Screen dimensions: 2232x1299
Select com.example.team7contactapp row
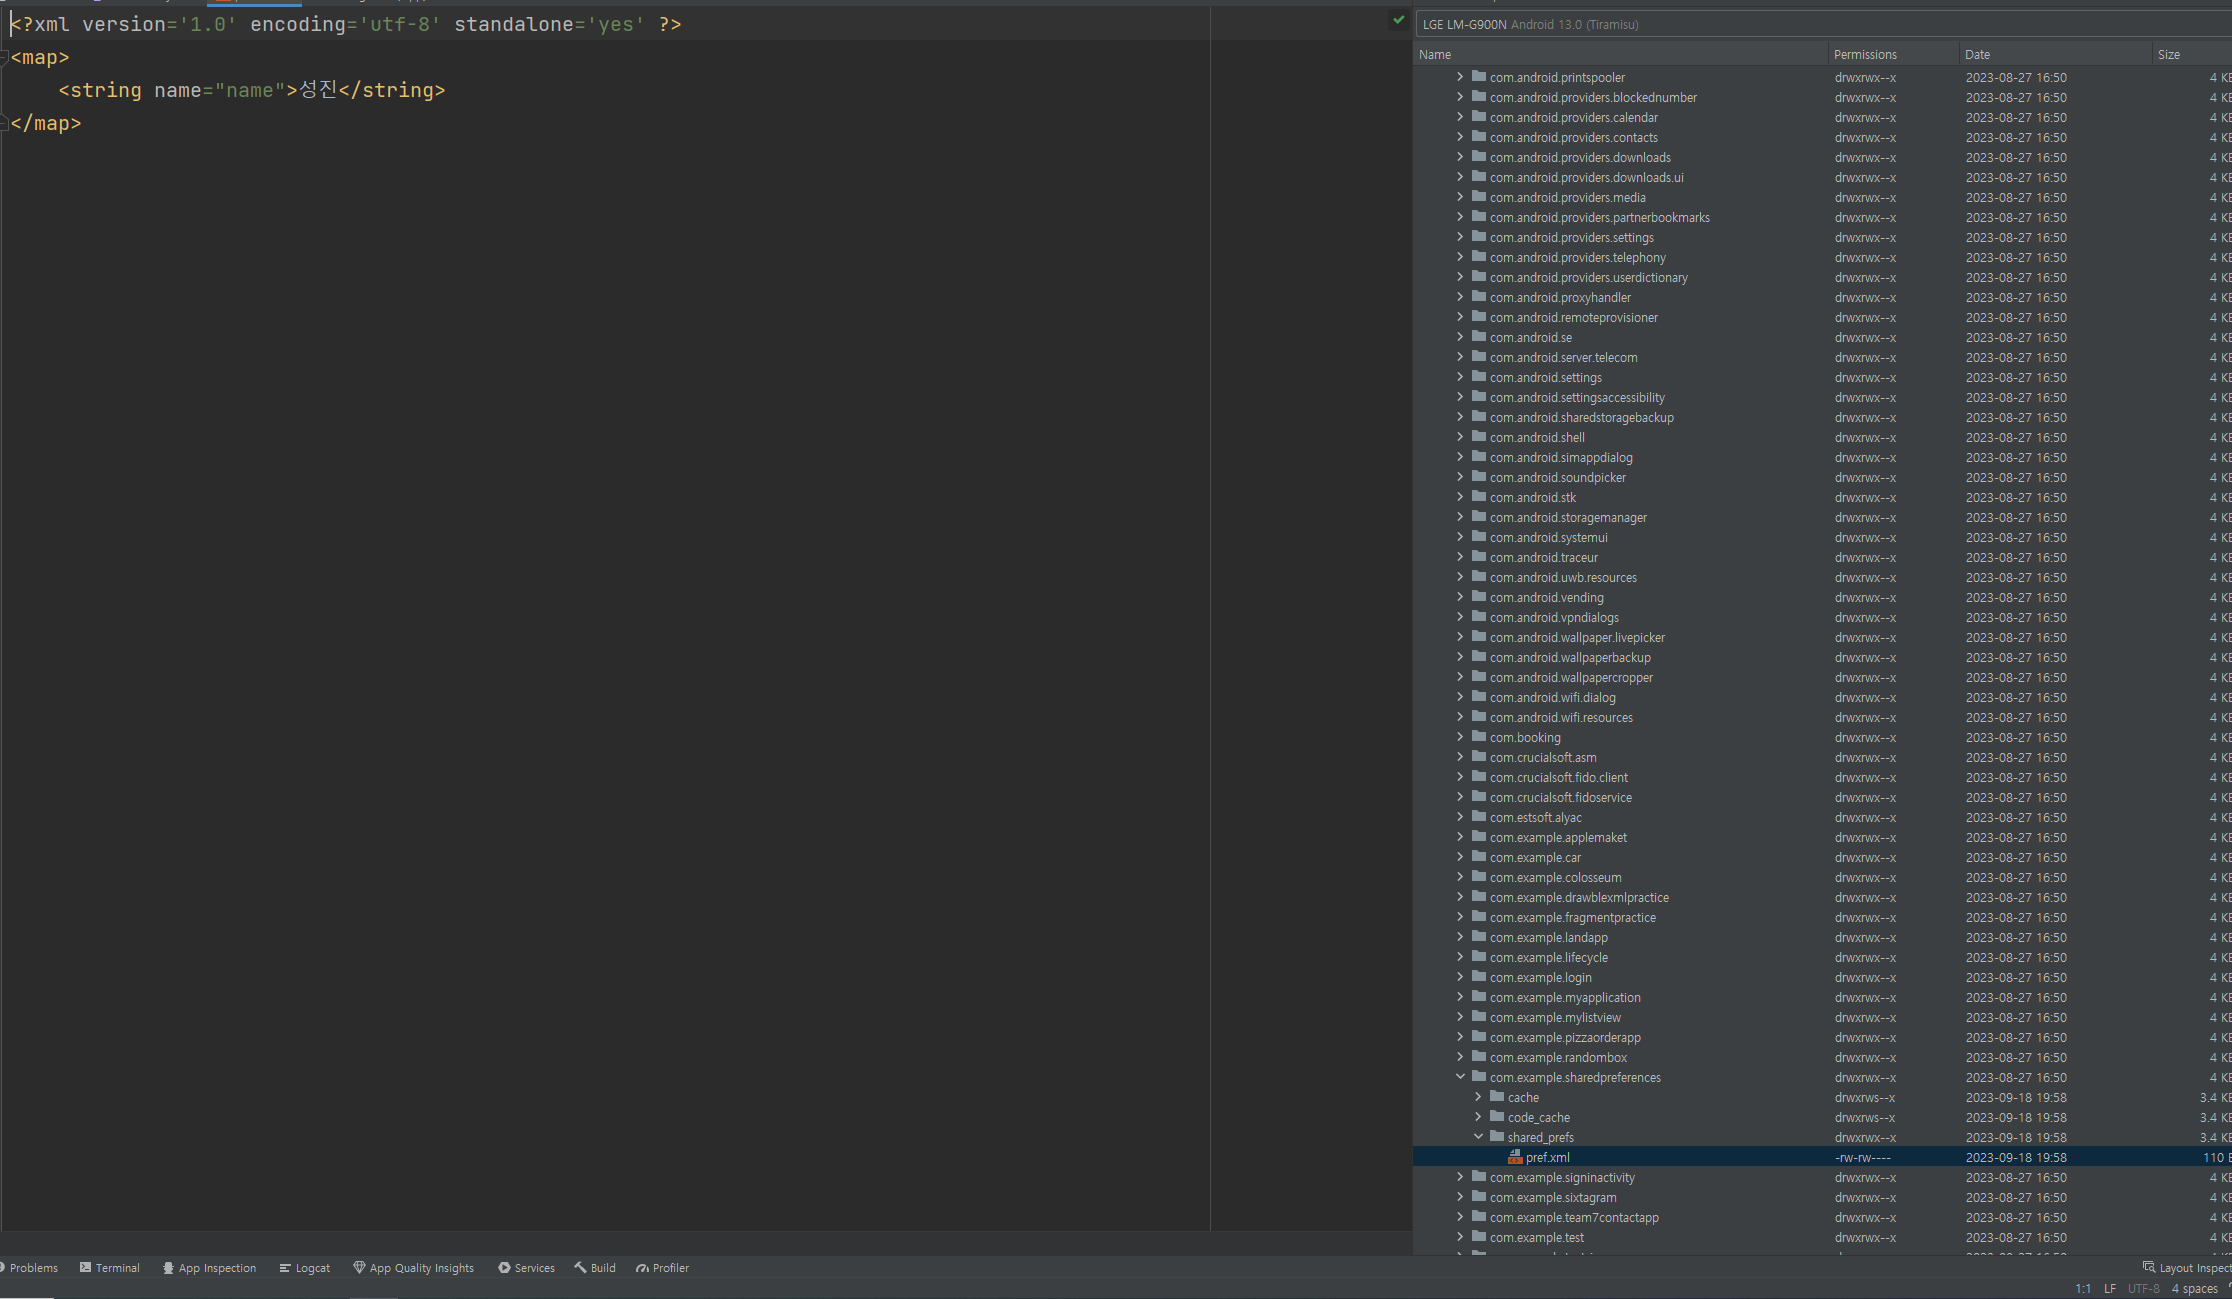point(1823,1217)
